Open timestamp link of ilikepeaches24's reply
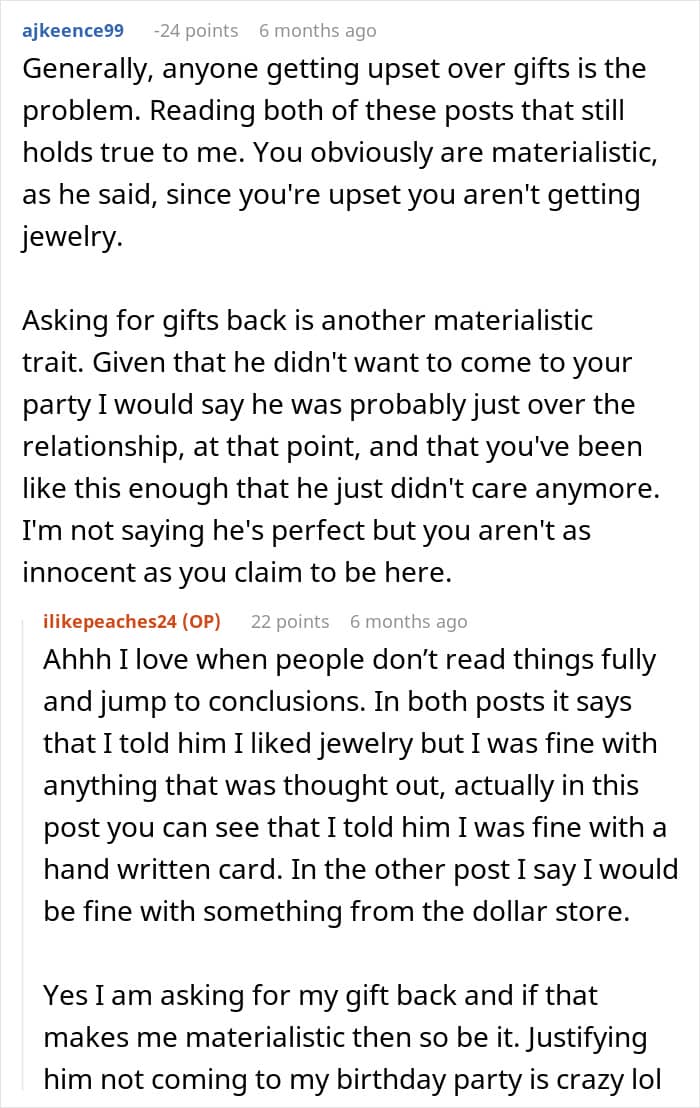700x1108 pixels. tap(408, 622)
